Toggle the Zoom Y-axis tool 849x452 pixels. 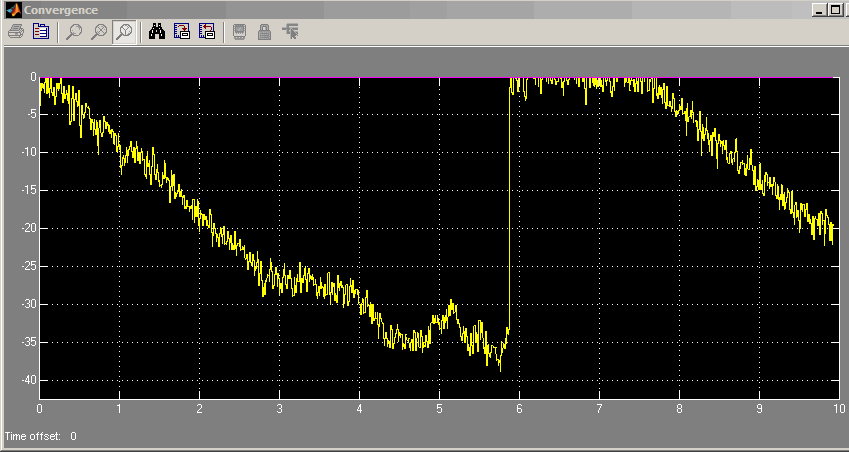124,31
